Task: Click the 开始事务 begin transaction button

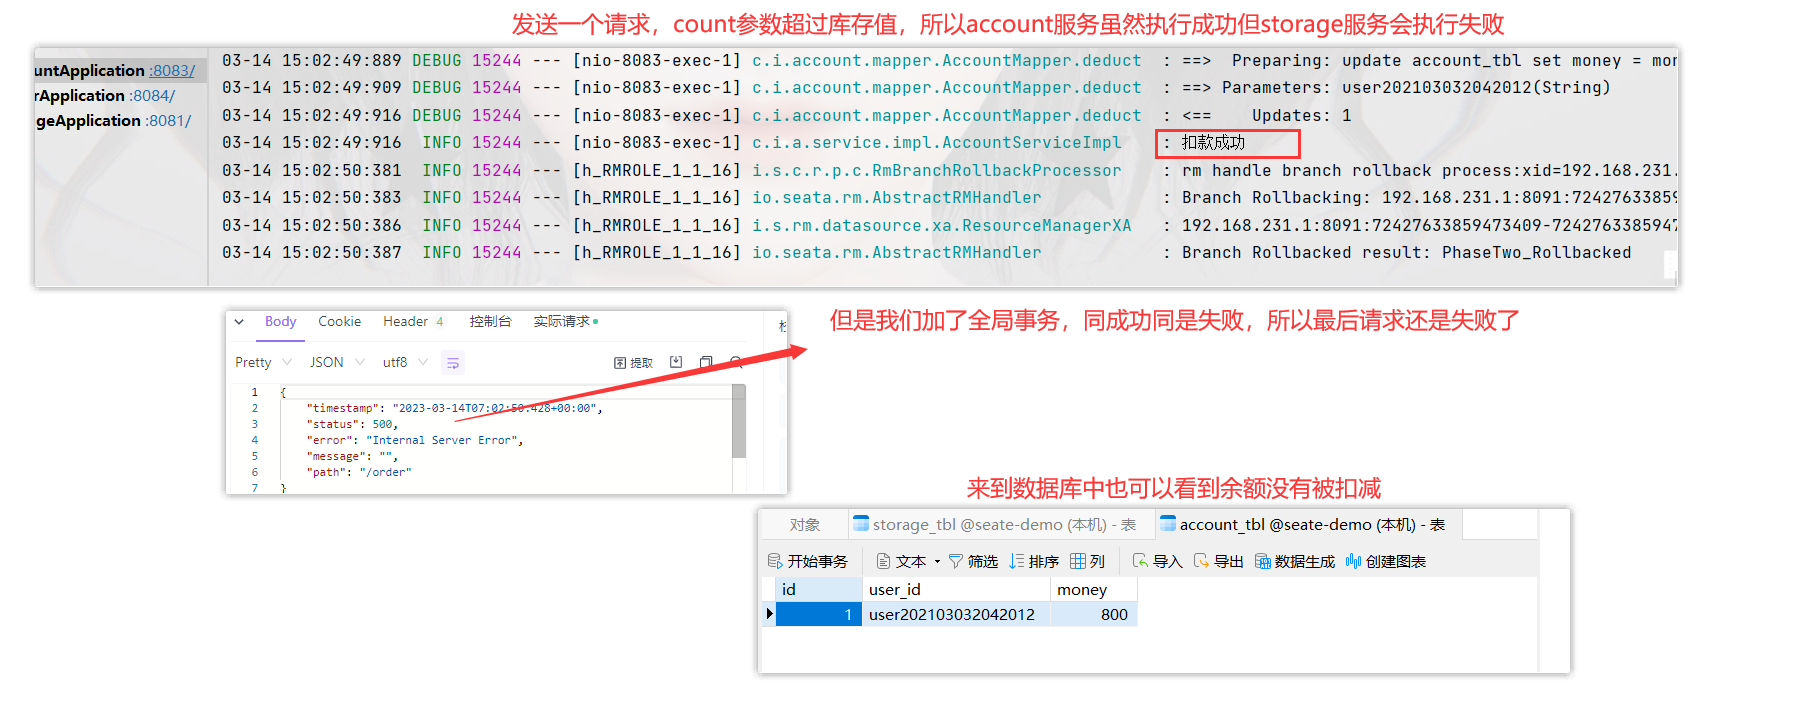Action: tap(807, 561)
